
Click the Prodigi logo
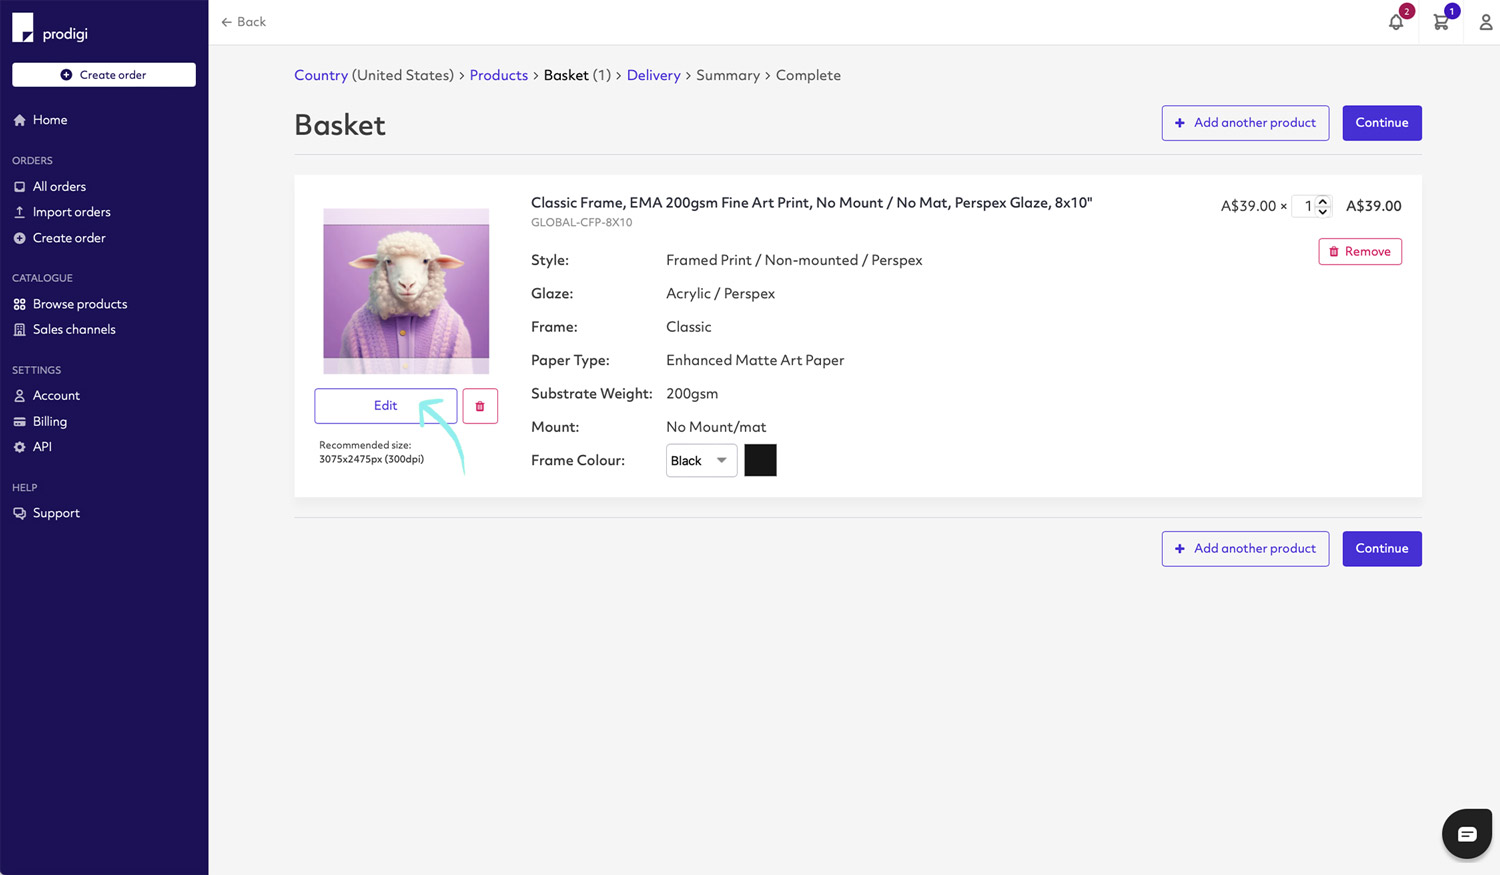[x=50, y=29]
